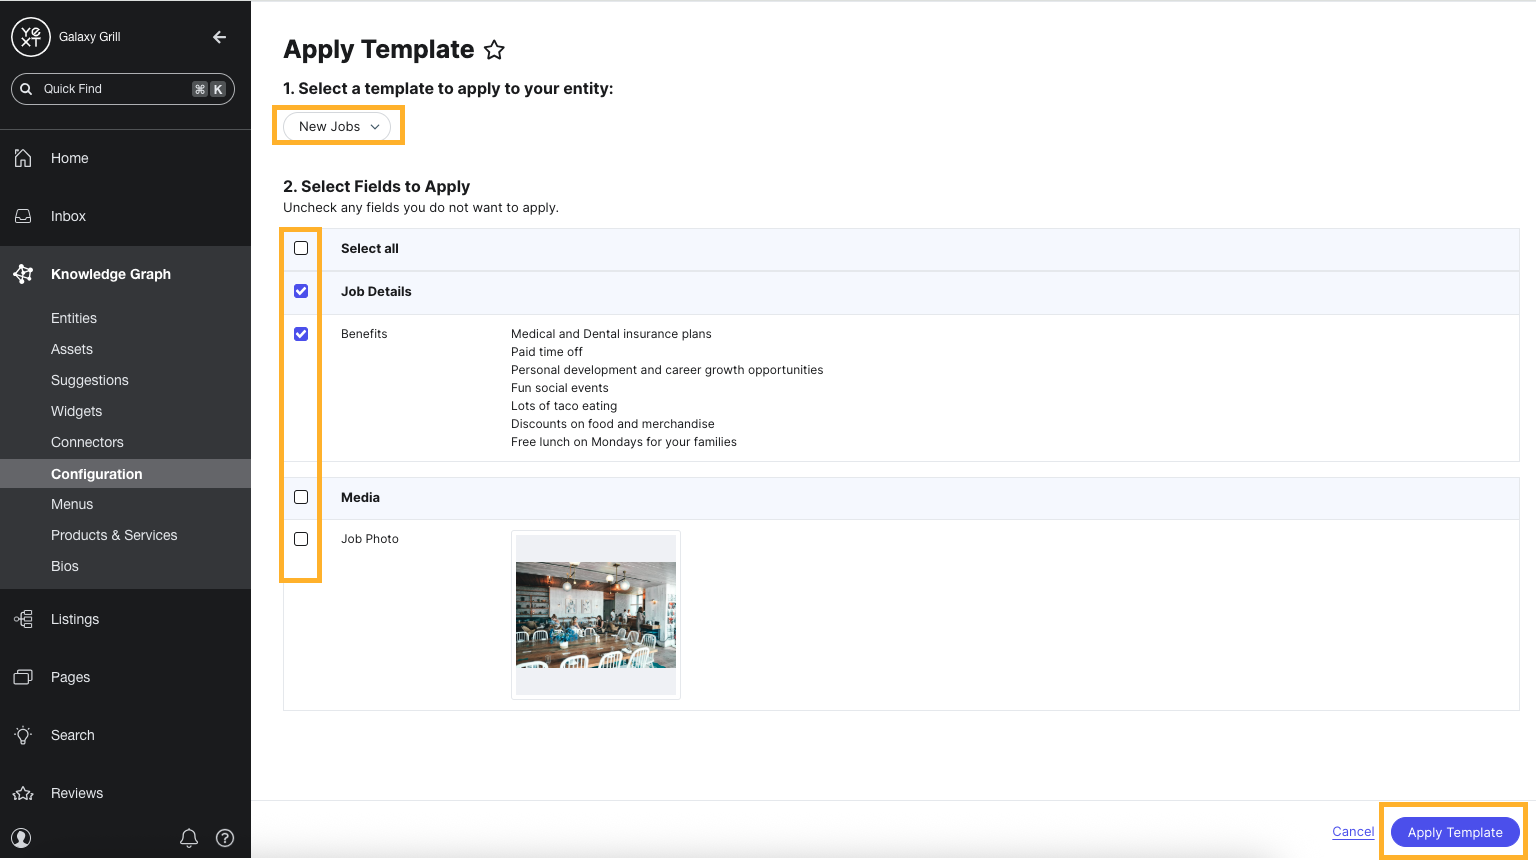Image resolution: width=1536 pixels, height=861 pixels.
Task: Open the Knowledge Graph section icon
Action: [x=22, y=273]
